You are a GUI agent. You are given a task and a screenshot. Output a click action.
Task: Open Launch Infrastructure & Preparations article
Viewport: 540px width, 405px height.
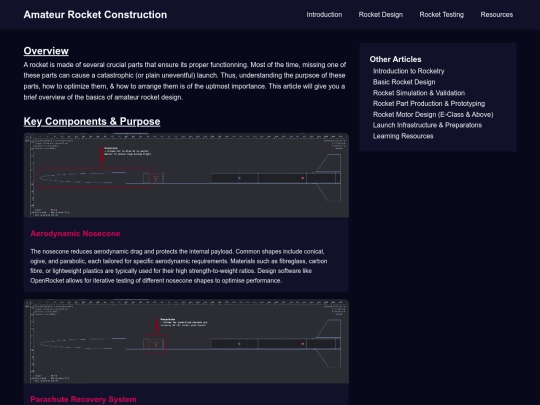point(427,125)
